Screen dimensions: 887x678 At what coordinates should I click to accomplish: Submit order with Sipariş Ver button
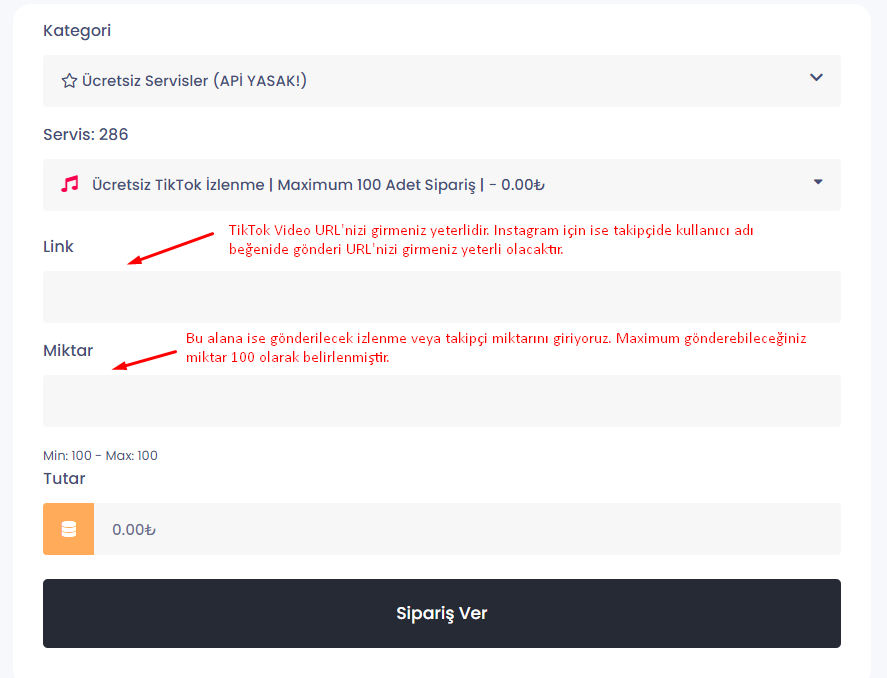(442, 613)
